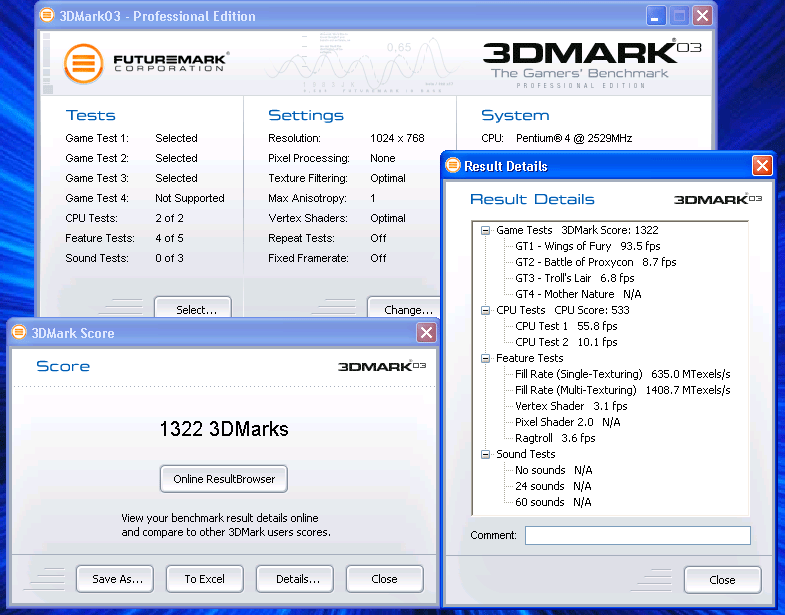This screenshot has height=615, width=785.
Task: Open the Online ResultBrowser
Action: 224,479
